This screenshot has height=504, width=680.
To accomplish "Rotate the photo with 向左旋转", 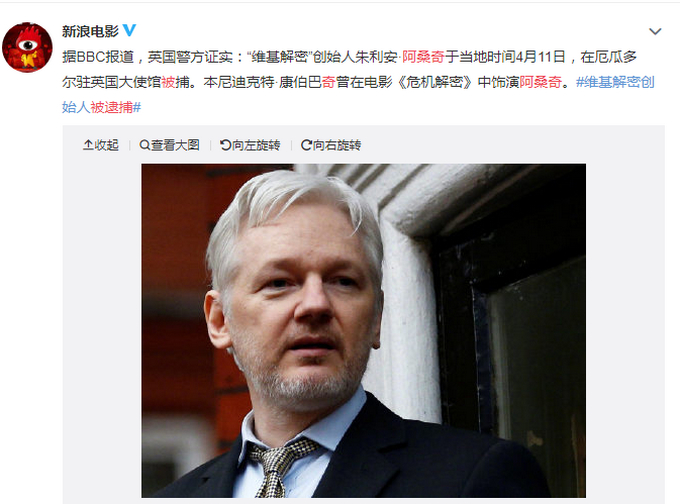I will pyautogui.click(x=250, y=145).
